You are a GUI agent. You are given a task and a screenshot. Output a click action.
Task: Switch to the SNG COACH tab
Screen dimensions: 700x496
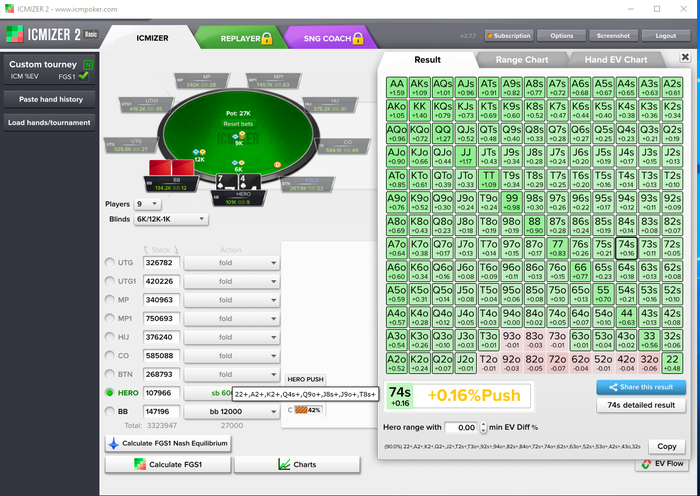click(330, 38)
